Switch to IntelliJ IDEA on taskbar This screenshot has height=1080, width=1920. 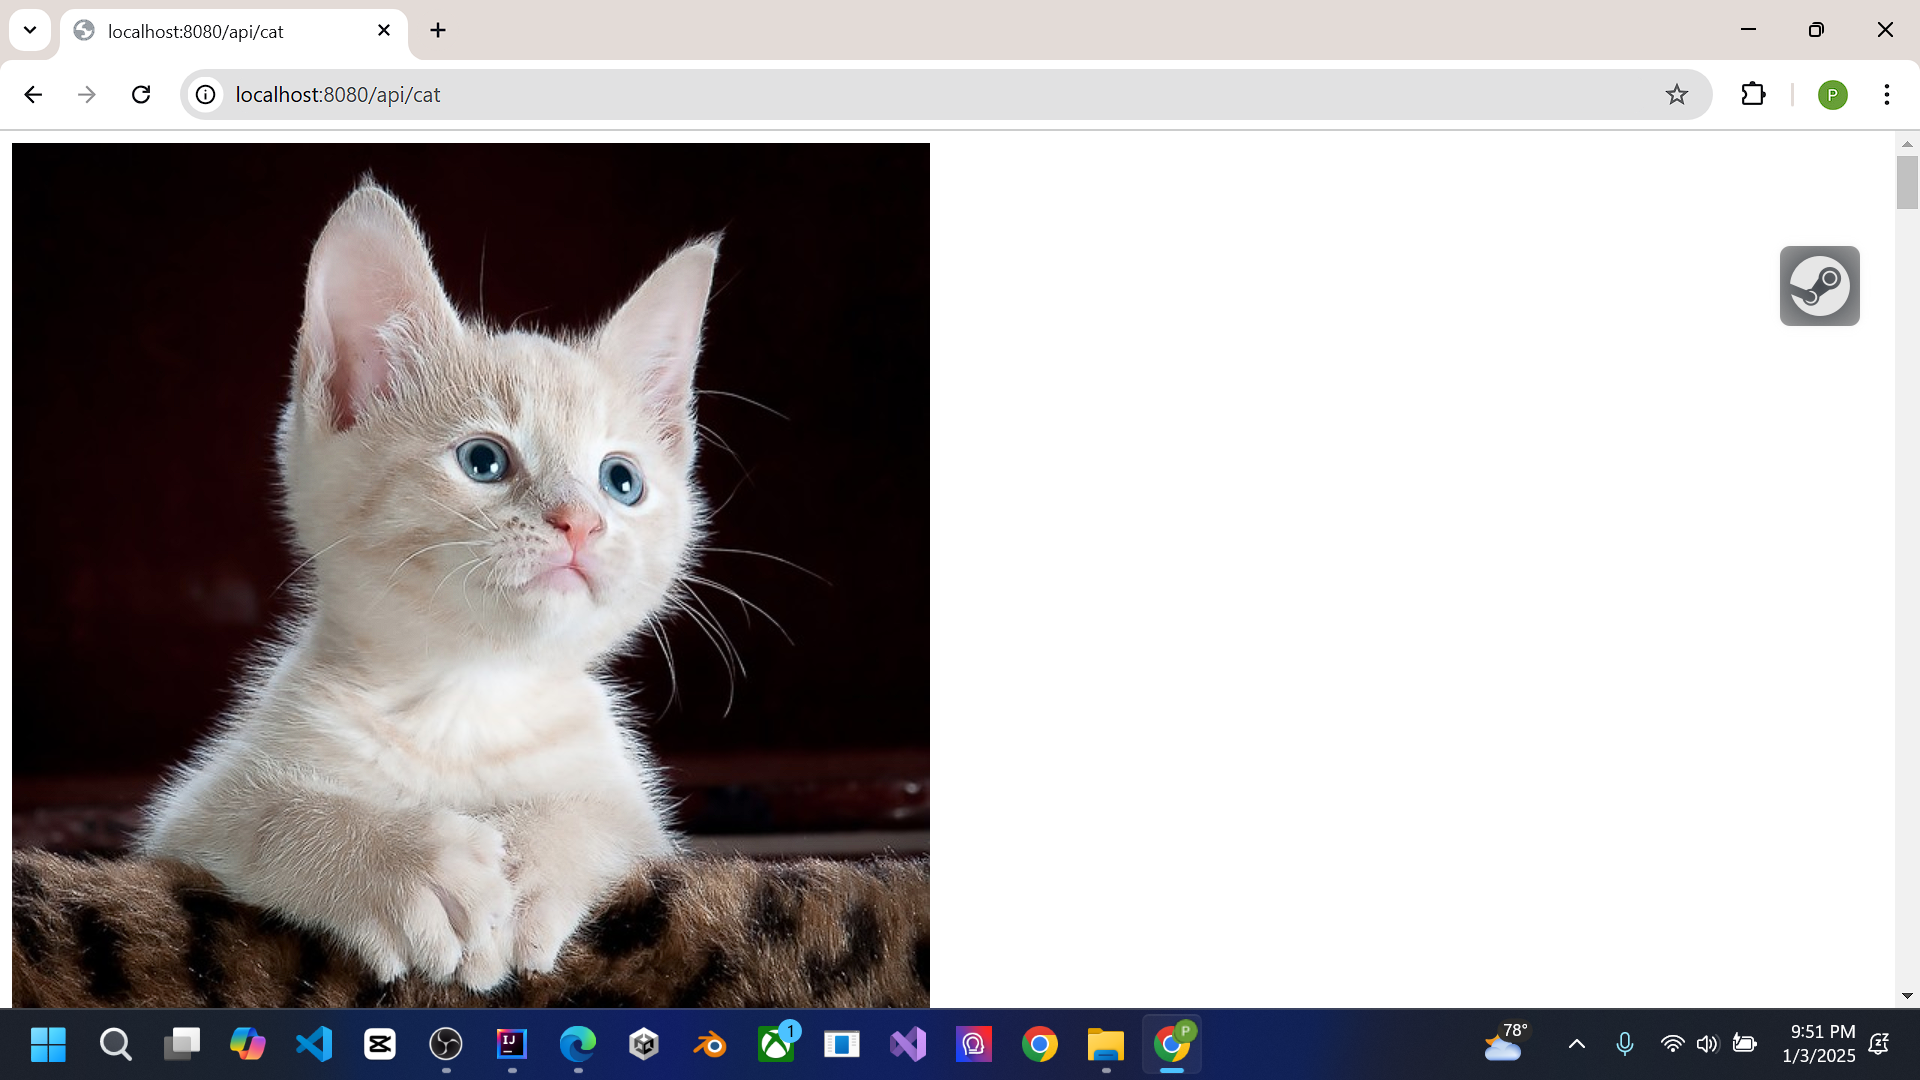[512, 1045]
